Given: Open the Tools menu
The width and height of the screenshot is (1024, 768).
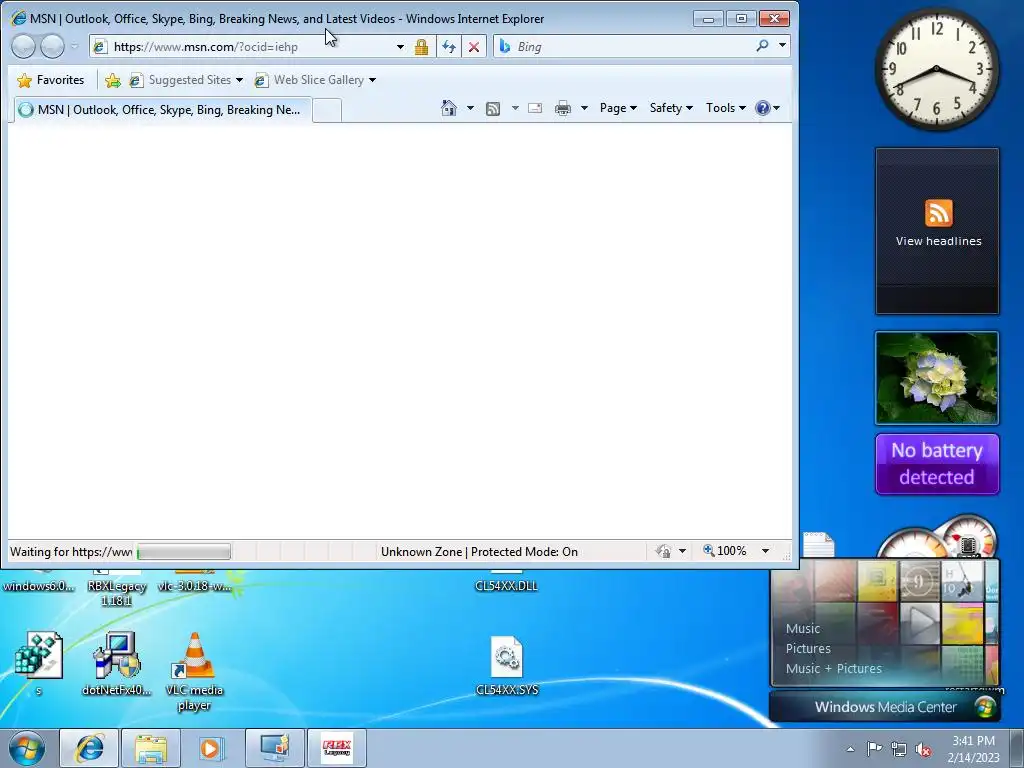Looking at the screenshot, I should [725, 108].
